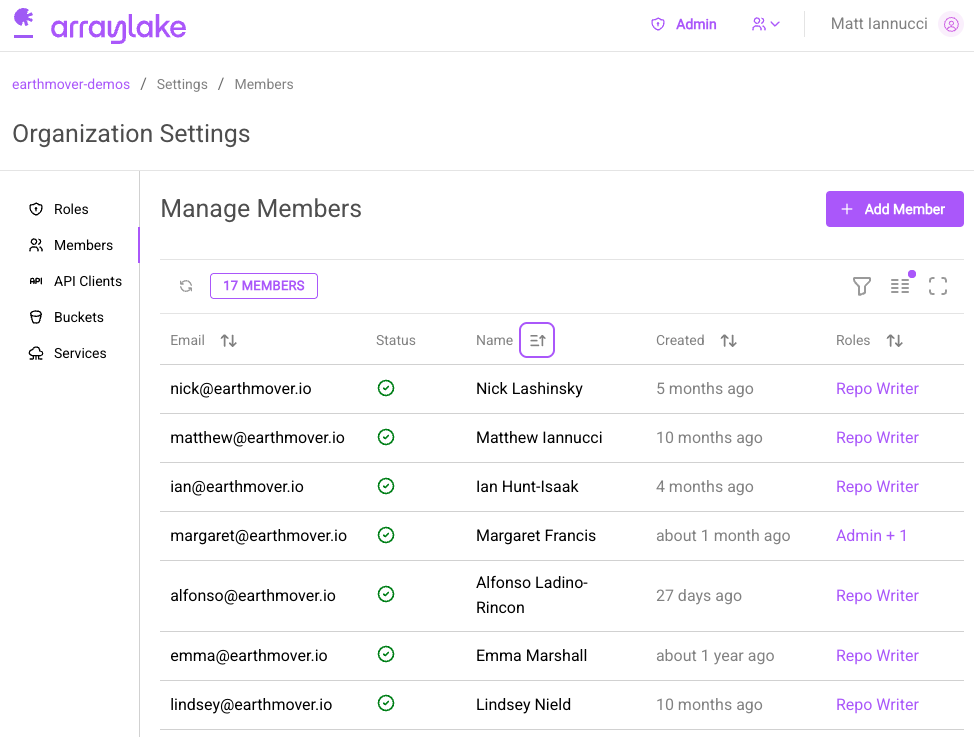The width and height of the screenshot is (974, 737).
Task: Click the 'about 1 year ago' cell
Action: point(715,656)
